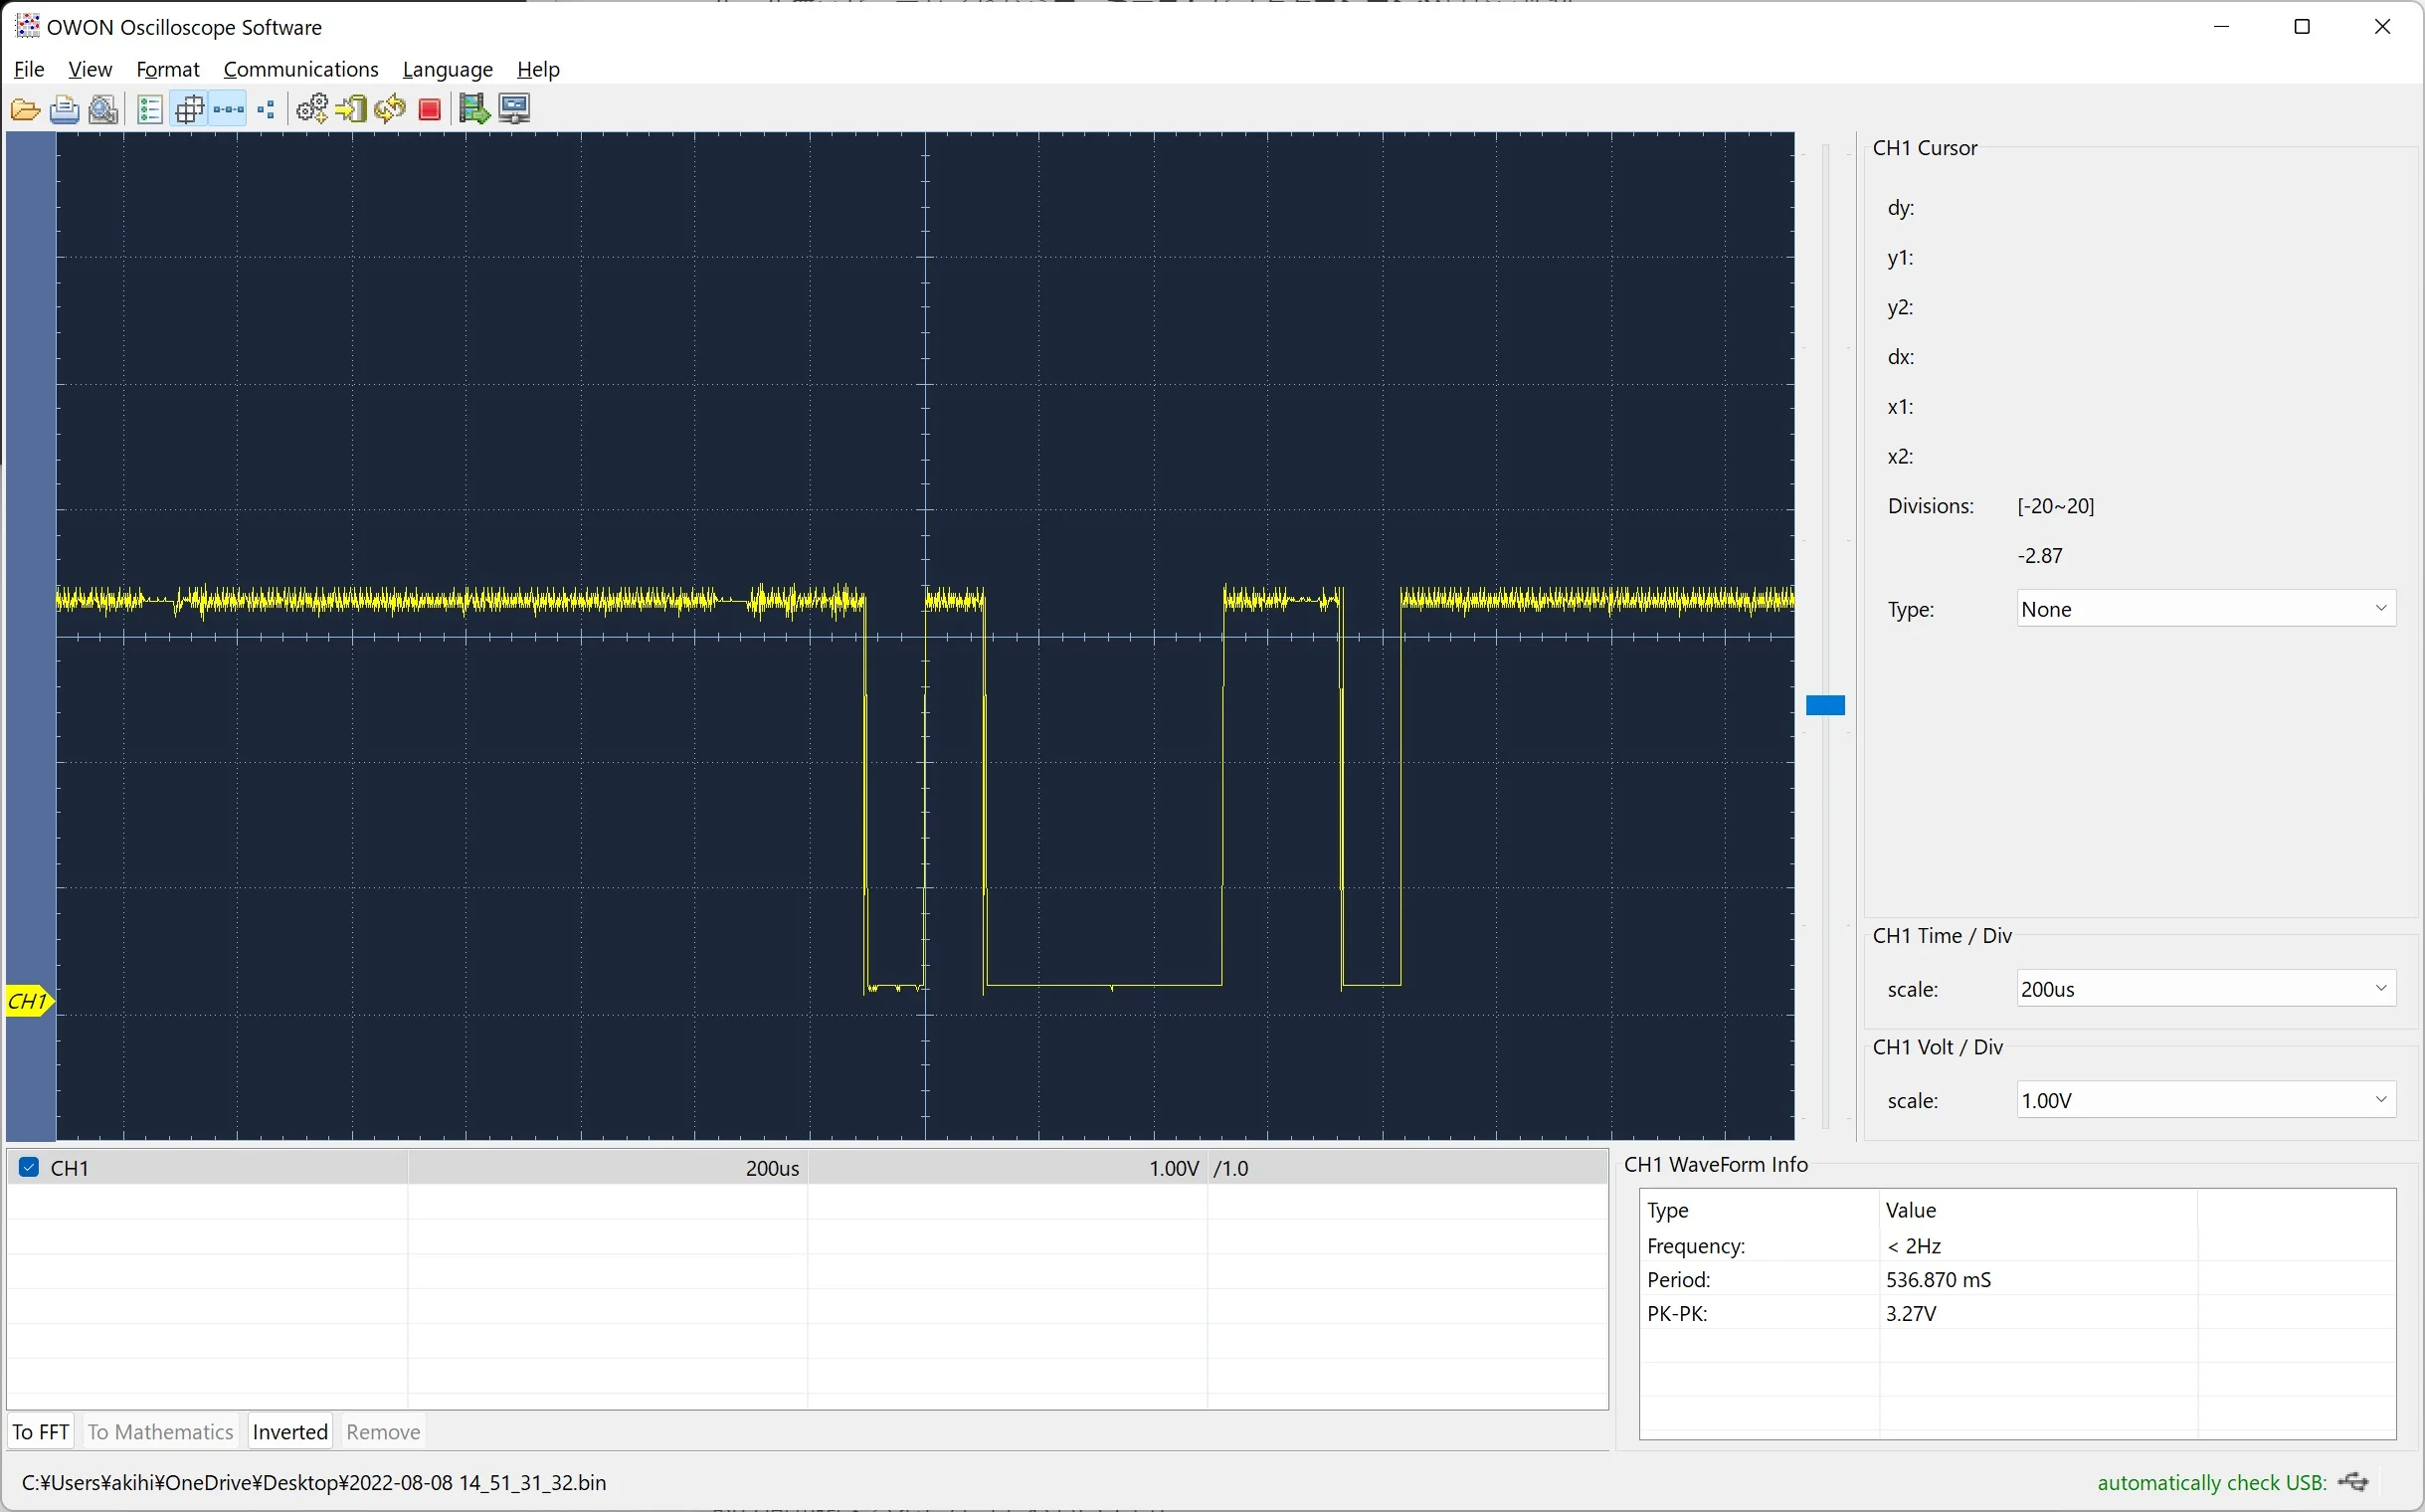Open the Communications menu

click(301, 69)
